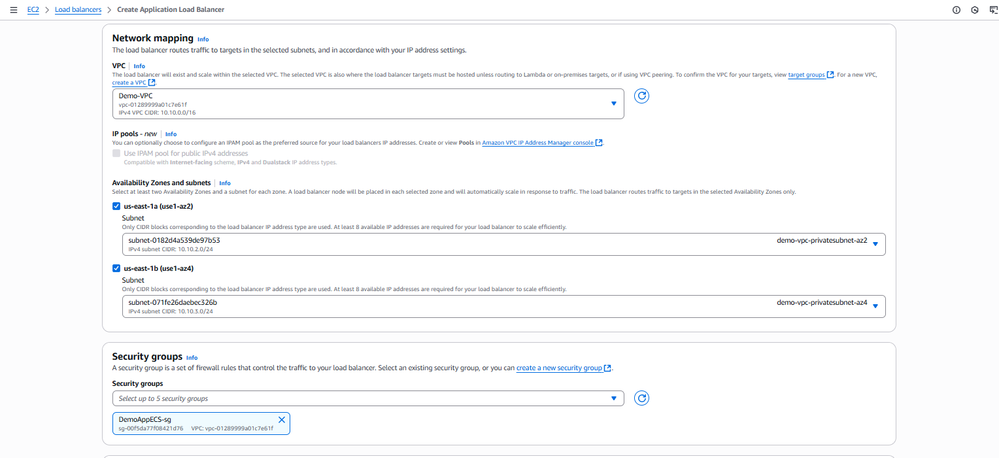
Task: Click the VPC refresh icon
Action: point(643,96)
